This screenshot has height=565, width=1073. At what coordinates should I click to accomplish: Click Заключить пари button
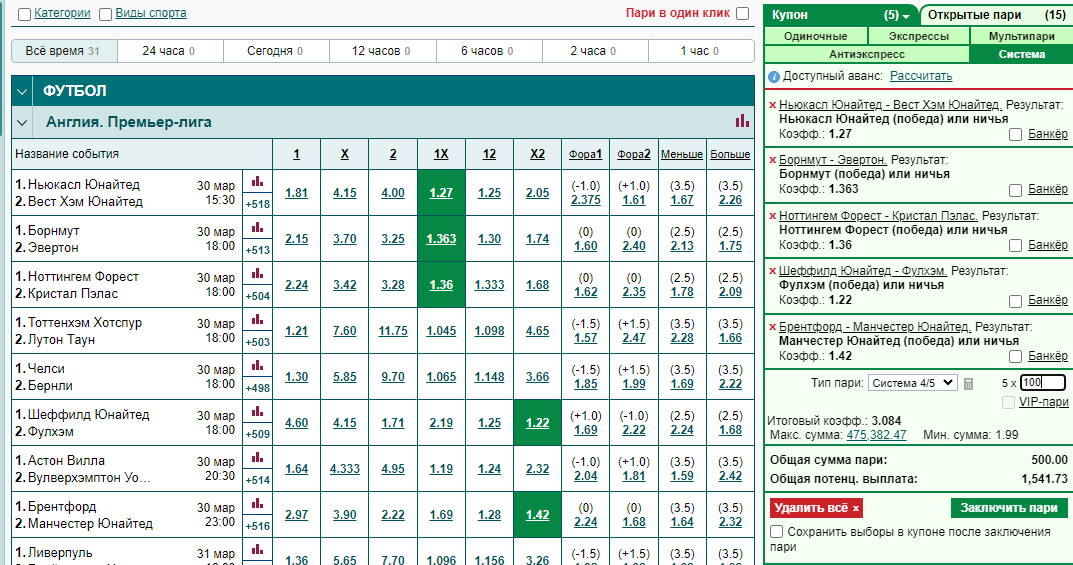(x=1009, y=508)
